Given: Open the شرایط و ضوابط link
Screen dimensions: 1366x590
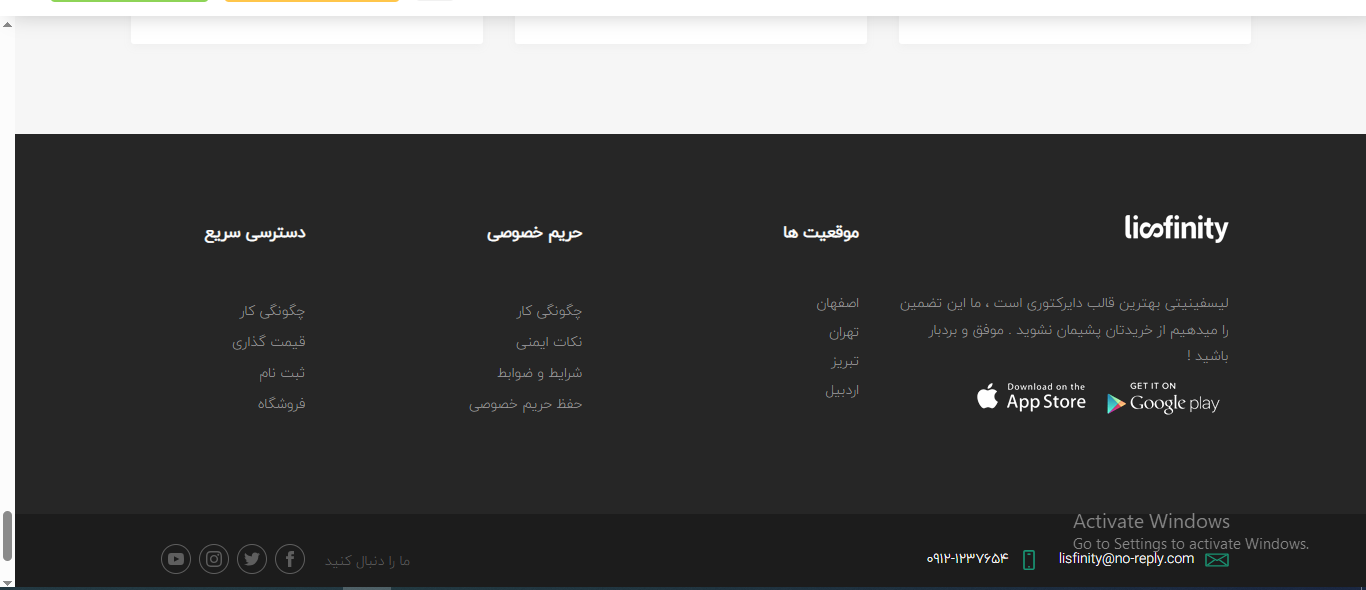Looking at the screenshot, I should point(540,373).
